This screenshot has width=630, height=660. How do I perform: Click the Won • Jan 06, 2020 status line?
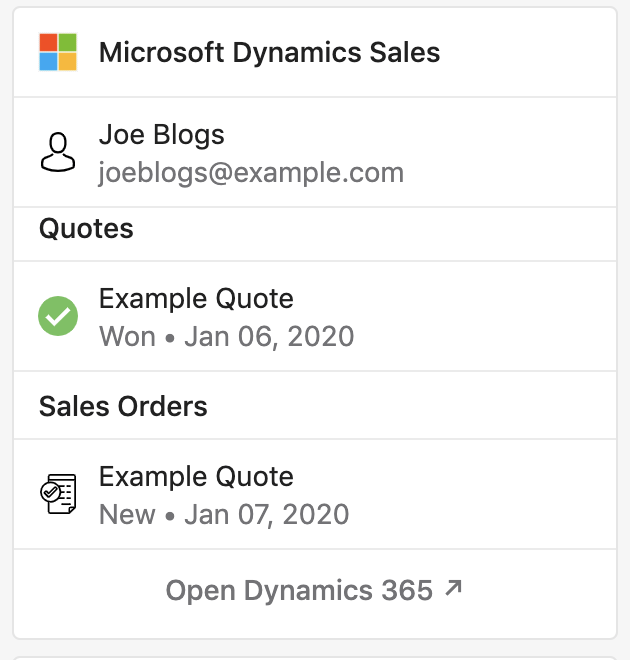point(226,336)
